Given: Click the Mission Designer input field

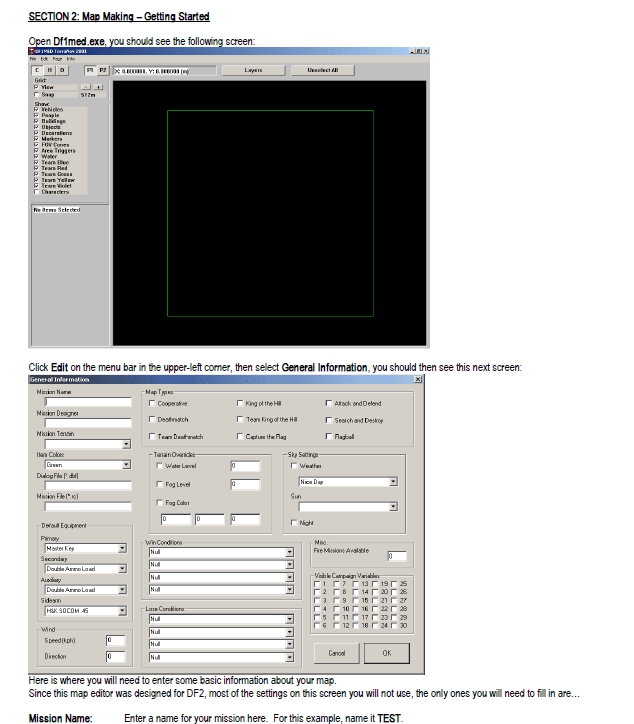Looking at the screenshot, I should click(x=88, y=422).
